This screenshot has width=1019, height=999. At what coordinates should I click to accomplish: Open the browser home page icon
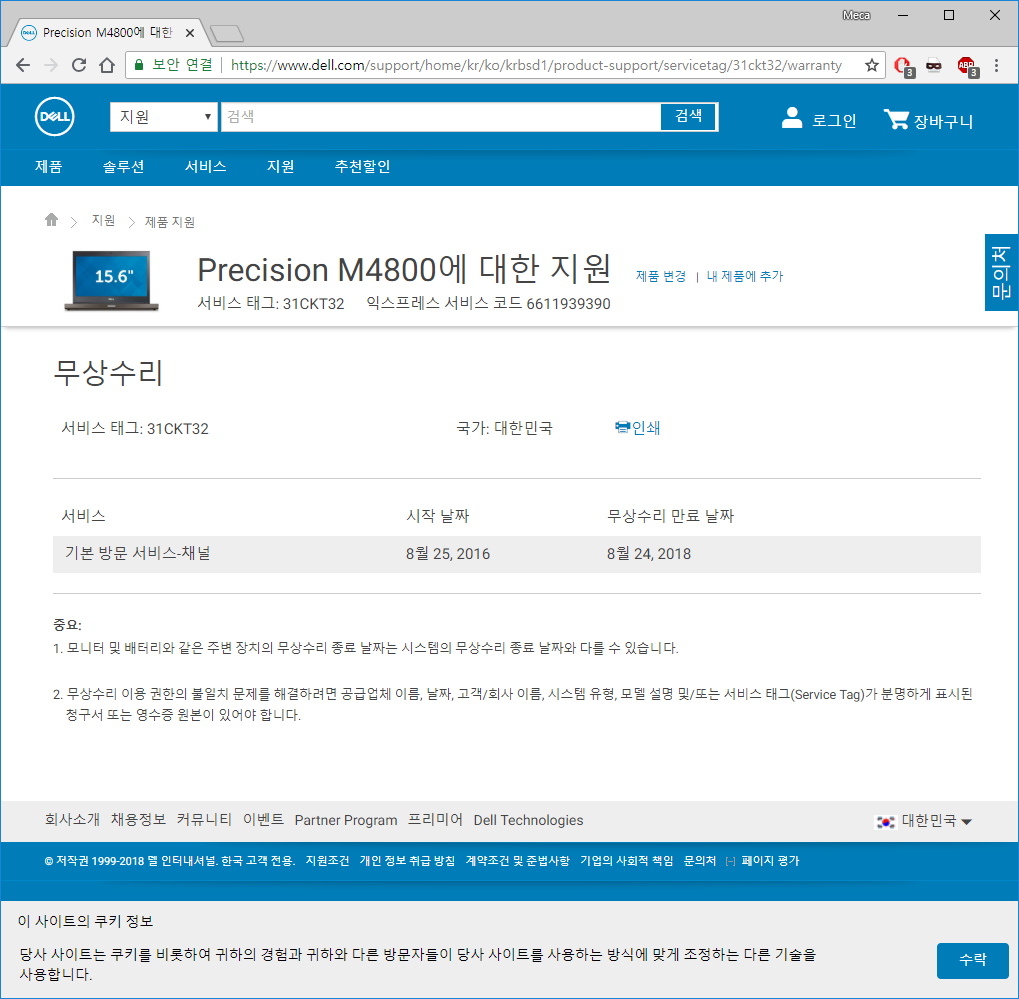[x=107, y=65]
